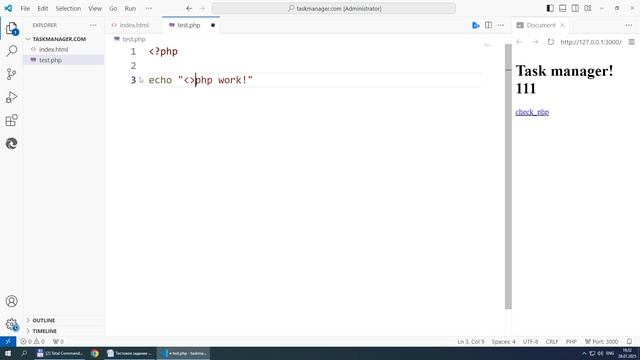Open the Run and Debug view
Screen dimensions: 640x360
(x=11, y=97)
